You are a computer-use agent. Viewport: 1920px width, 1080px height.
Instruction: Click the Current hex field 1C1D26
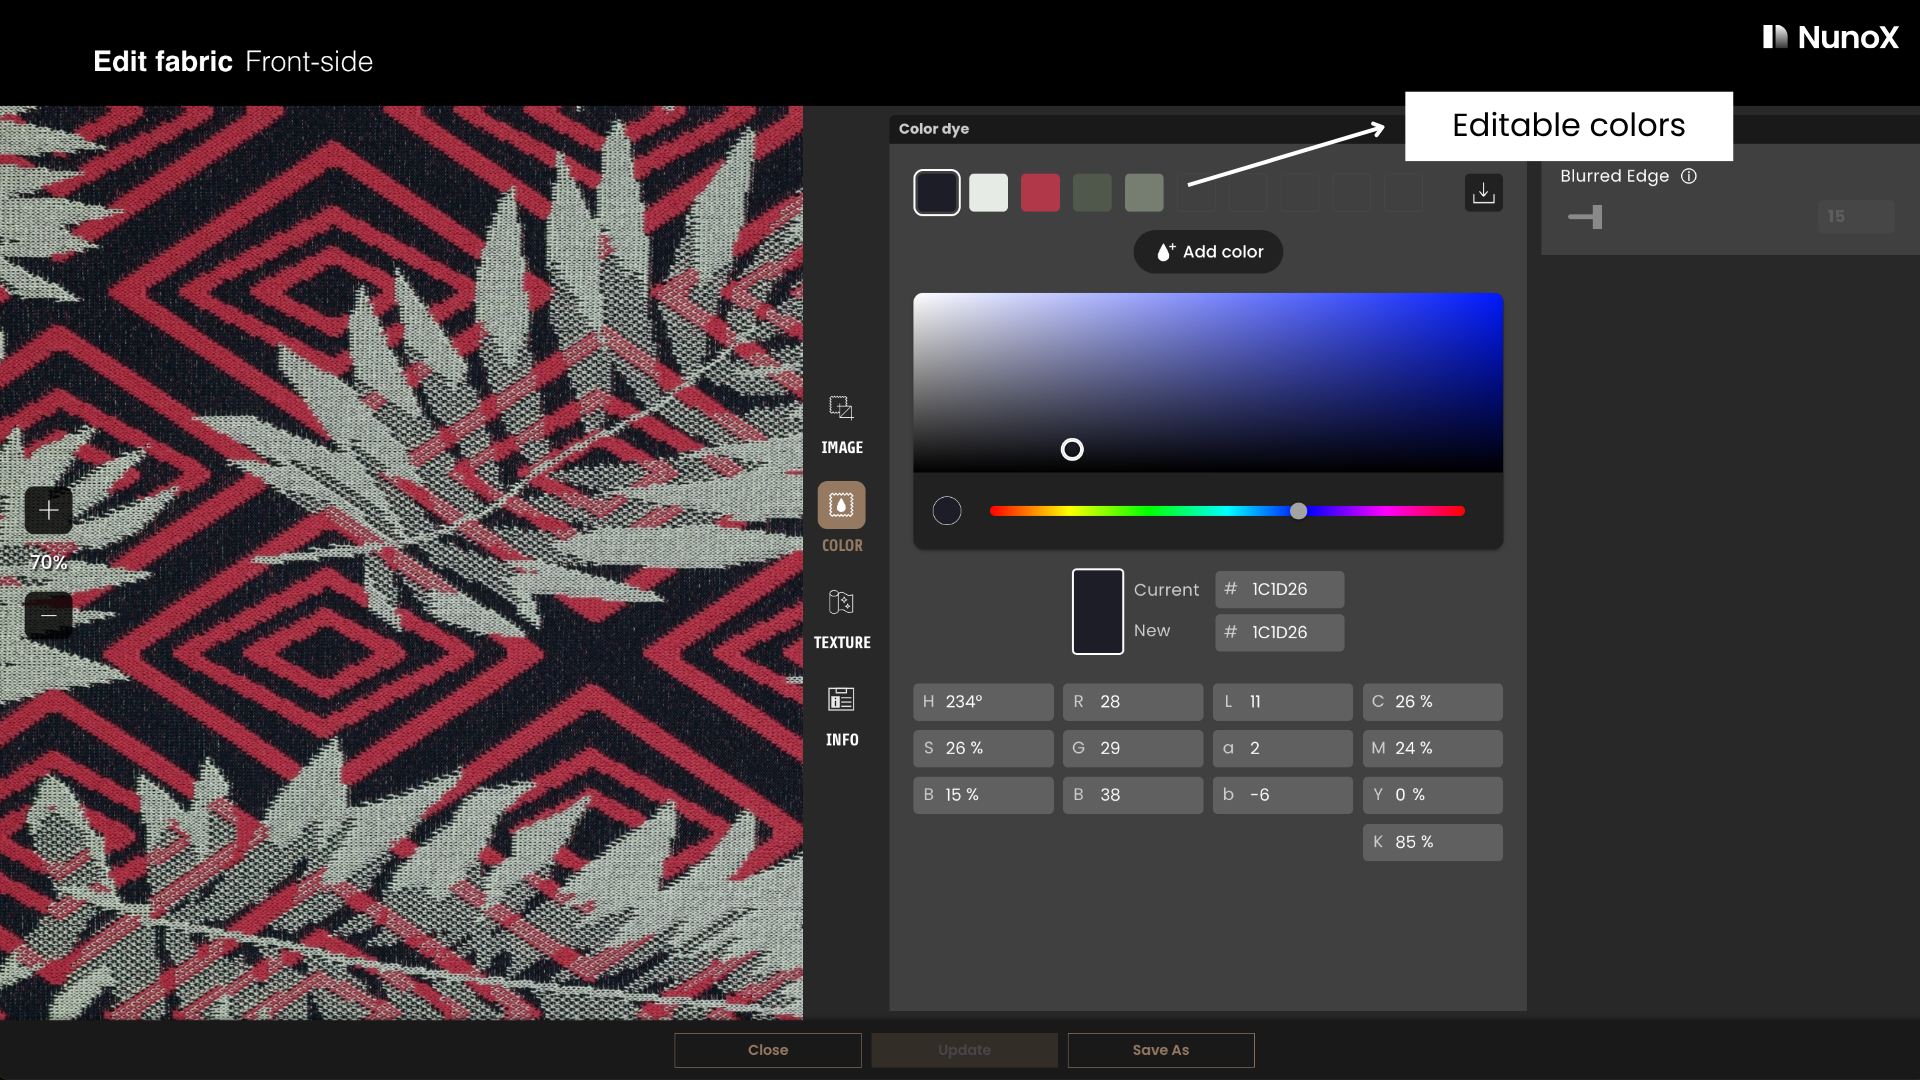click(1279, 590)
